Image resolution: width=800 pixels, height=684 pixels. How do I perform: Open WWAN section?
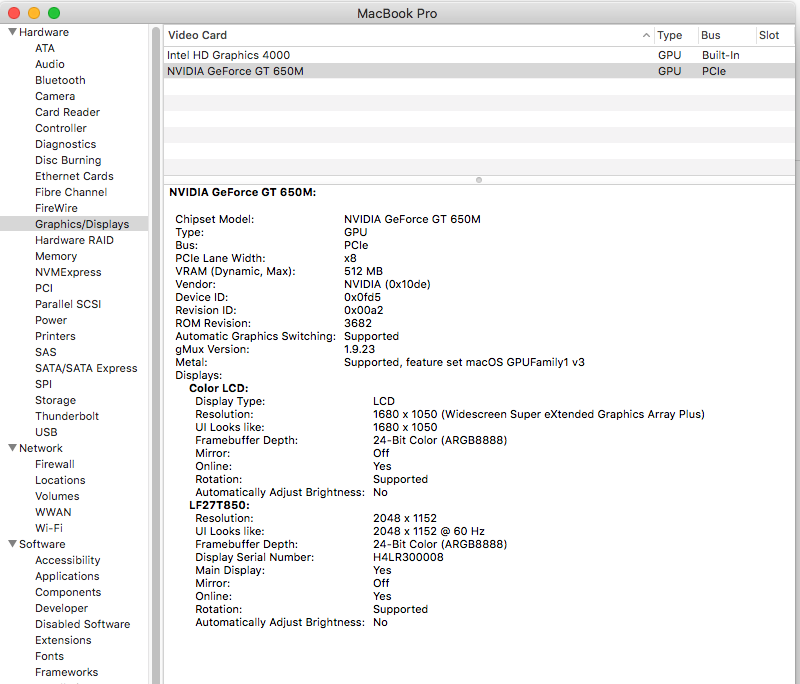pyautogui.click(x=53, y=512)
